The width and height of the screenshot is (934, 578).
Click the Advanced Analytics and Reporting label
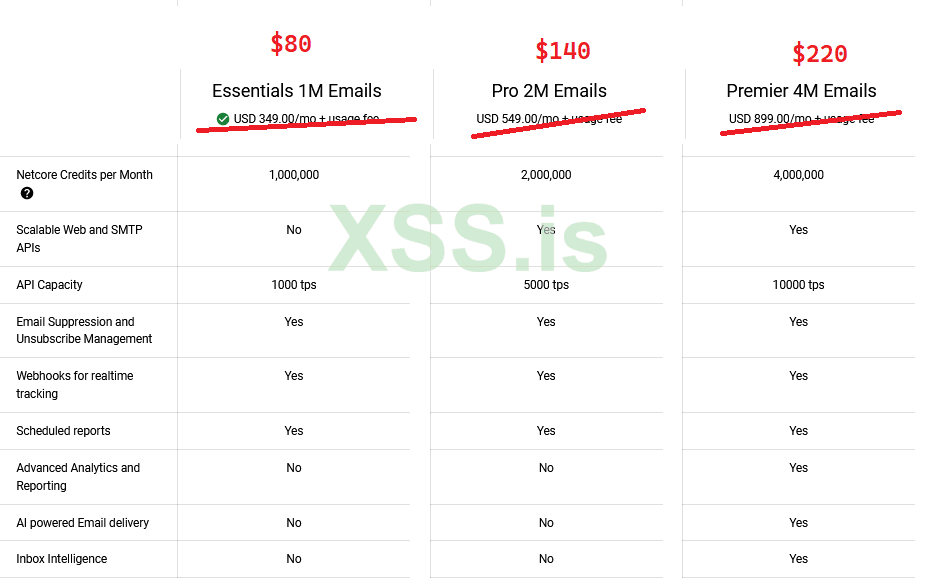point(78,476)
